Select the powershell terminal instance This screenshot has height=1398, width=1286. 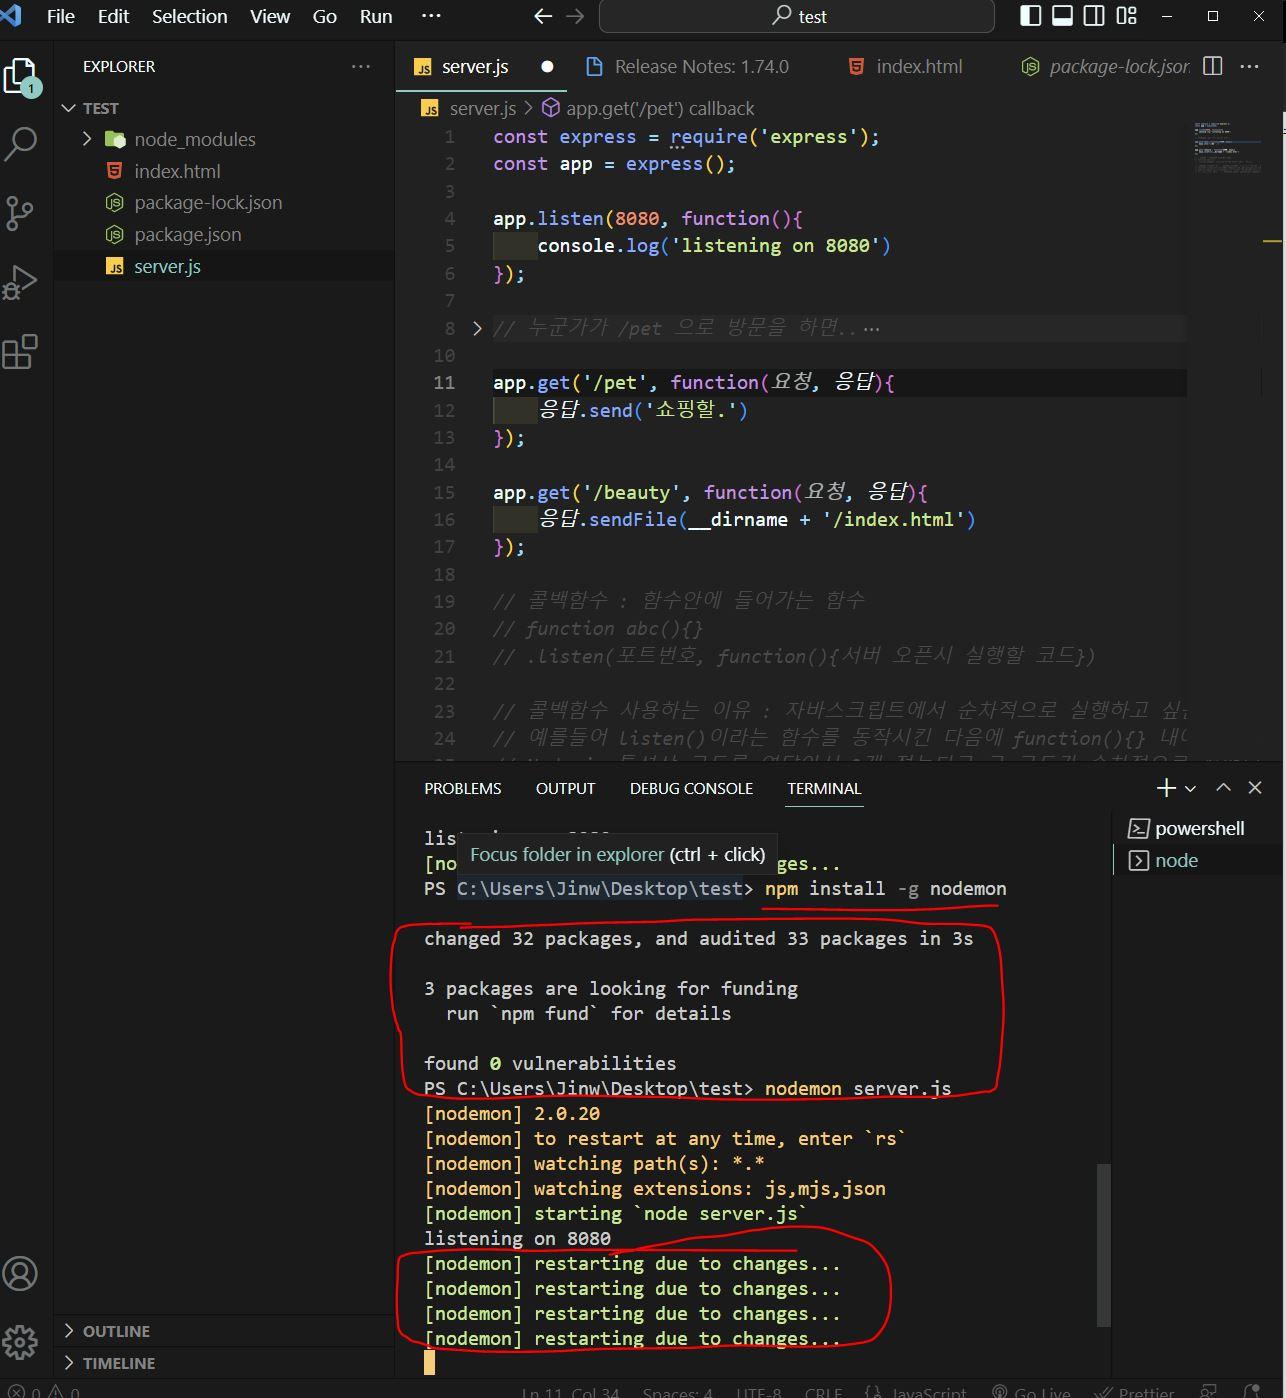(1199, 828)
